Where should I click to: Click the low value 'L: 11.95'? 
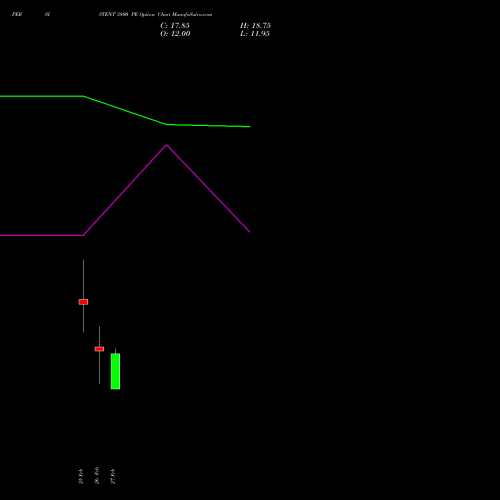click(255, 34)
